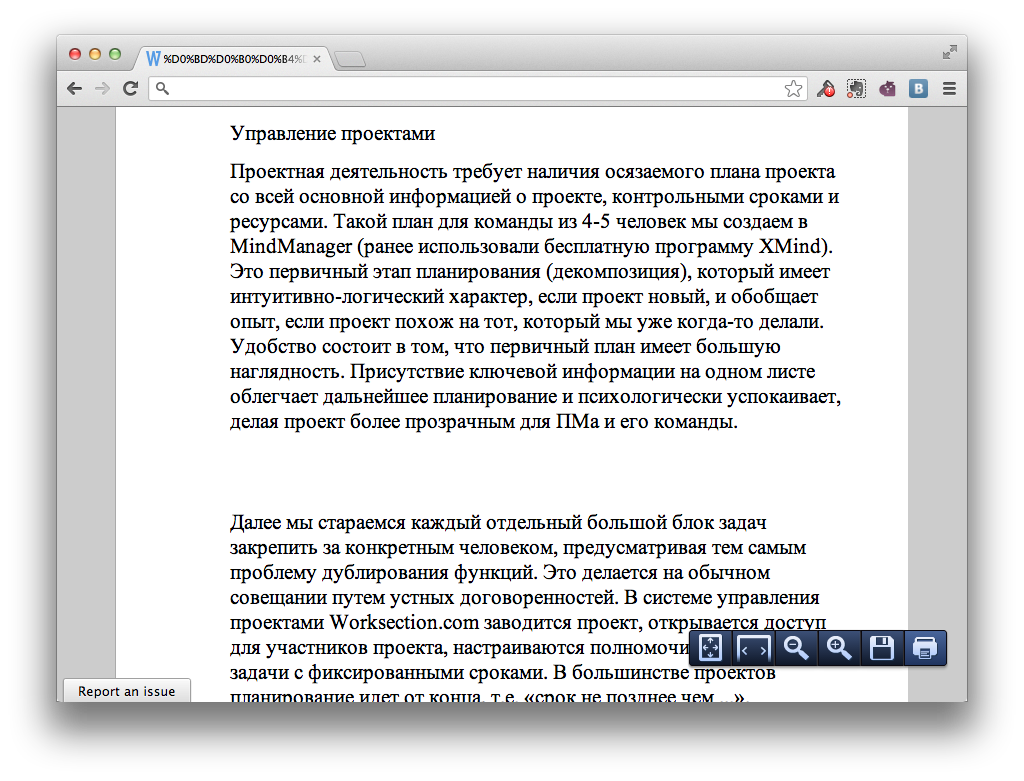The width and height of the screenshot is (1024, 781).
Task: Zoom in on the document
Action: 838,648
